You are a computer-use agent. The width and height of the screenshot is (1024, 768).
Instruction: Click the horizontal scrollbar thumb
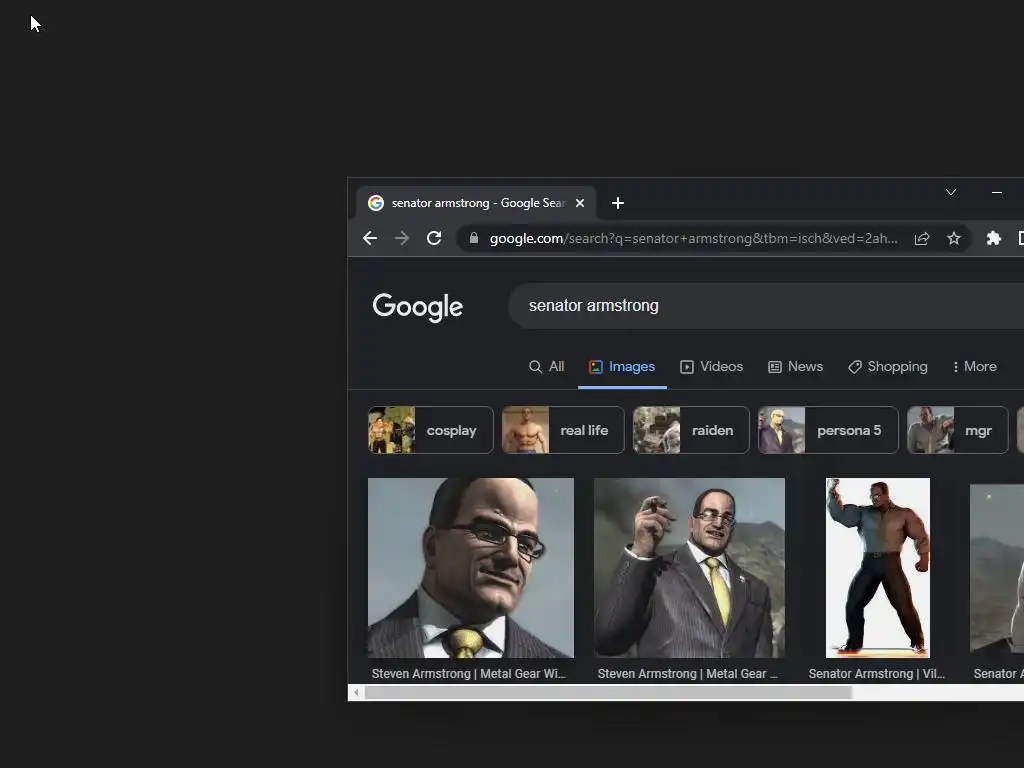[608, 692]
